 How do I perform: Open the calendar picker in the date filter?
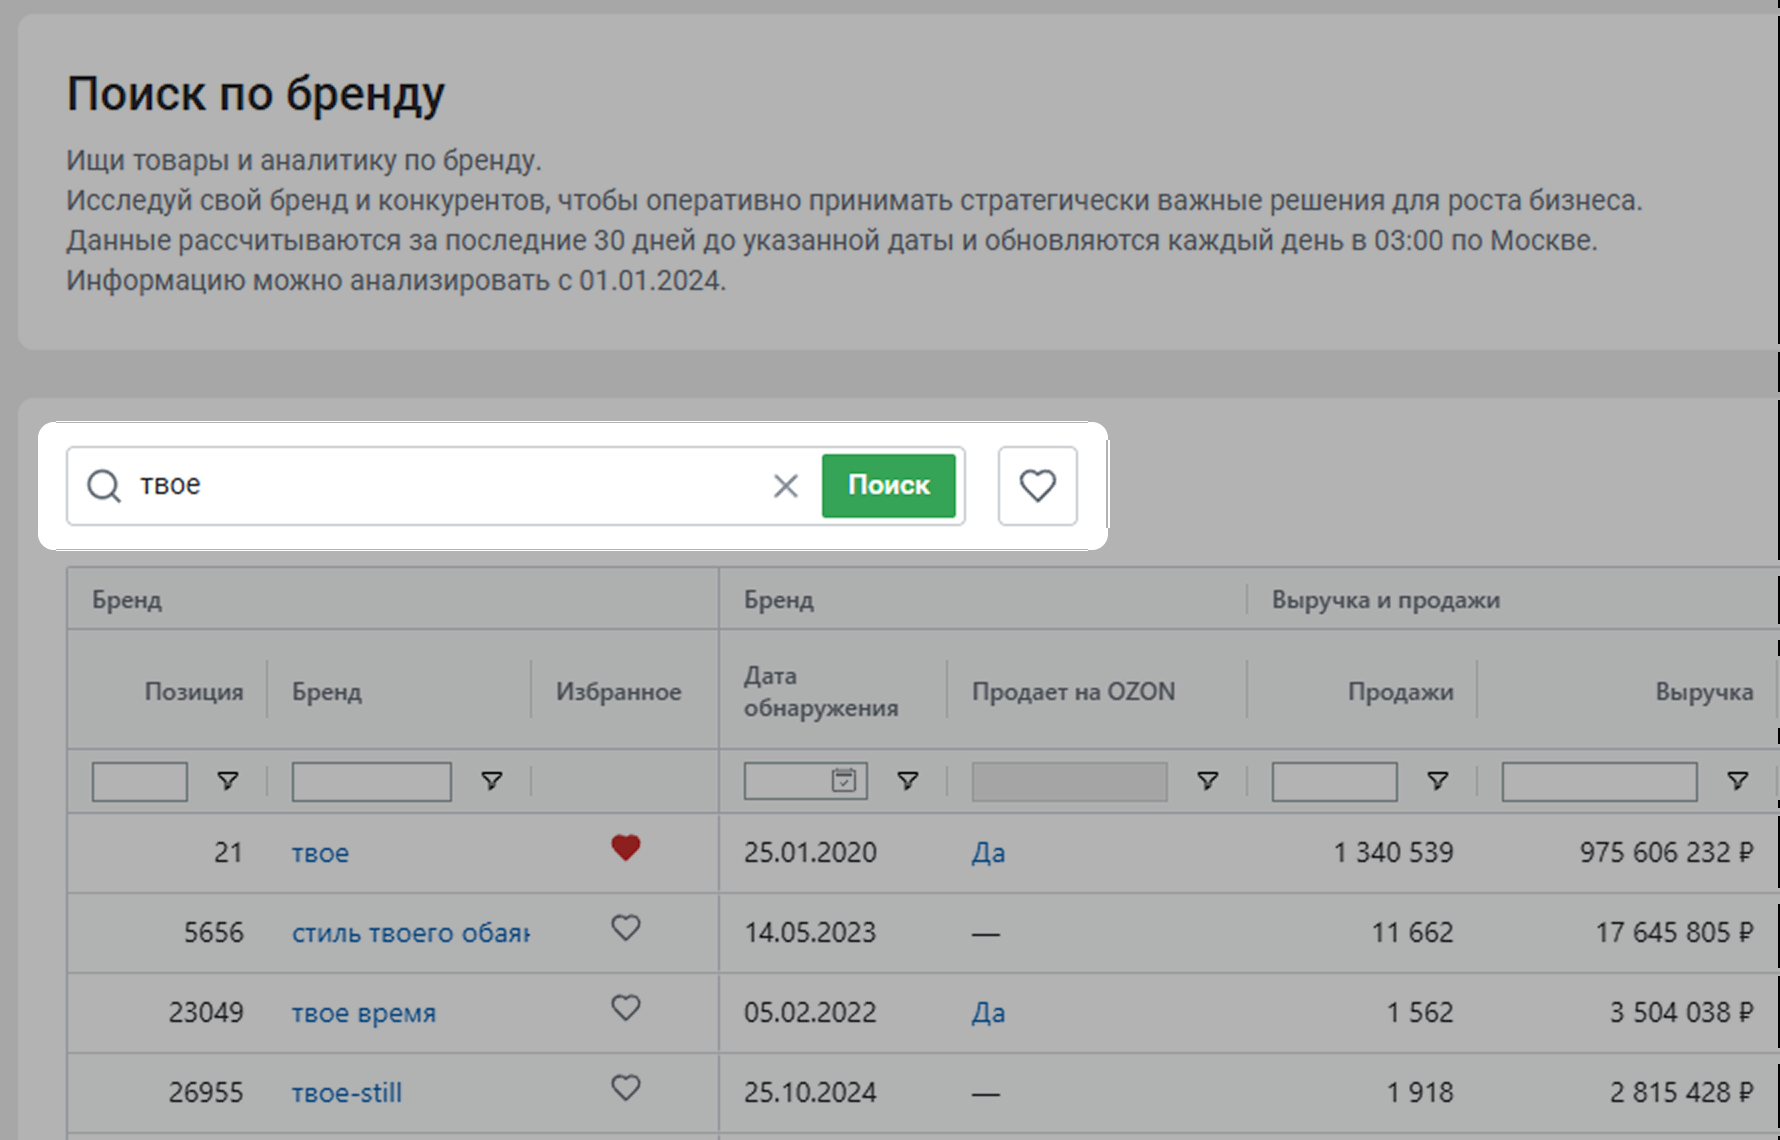[844, 780]
